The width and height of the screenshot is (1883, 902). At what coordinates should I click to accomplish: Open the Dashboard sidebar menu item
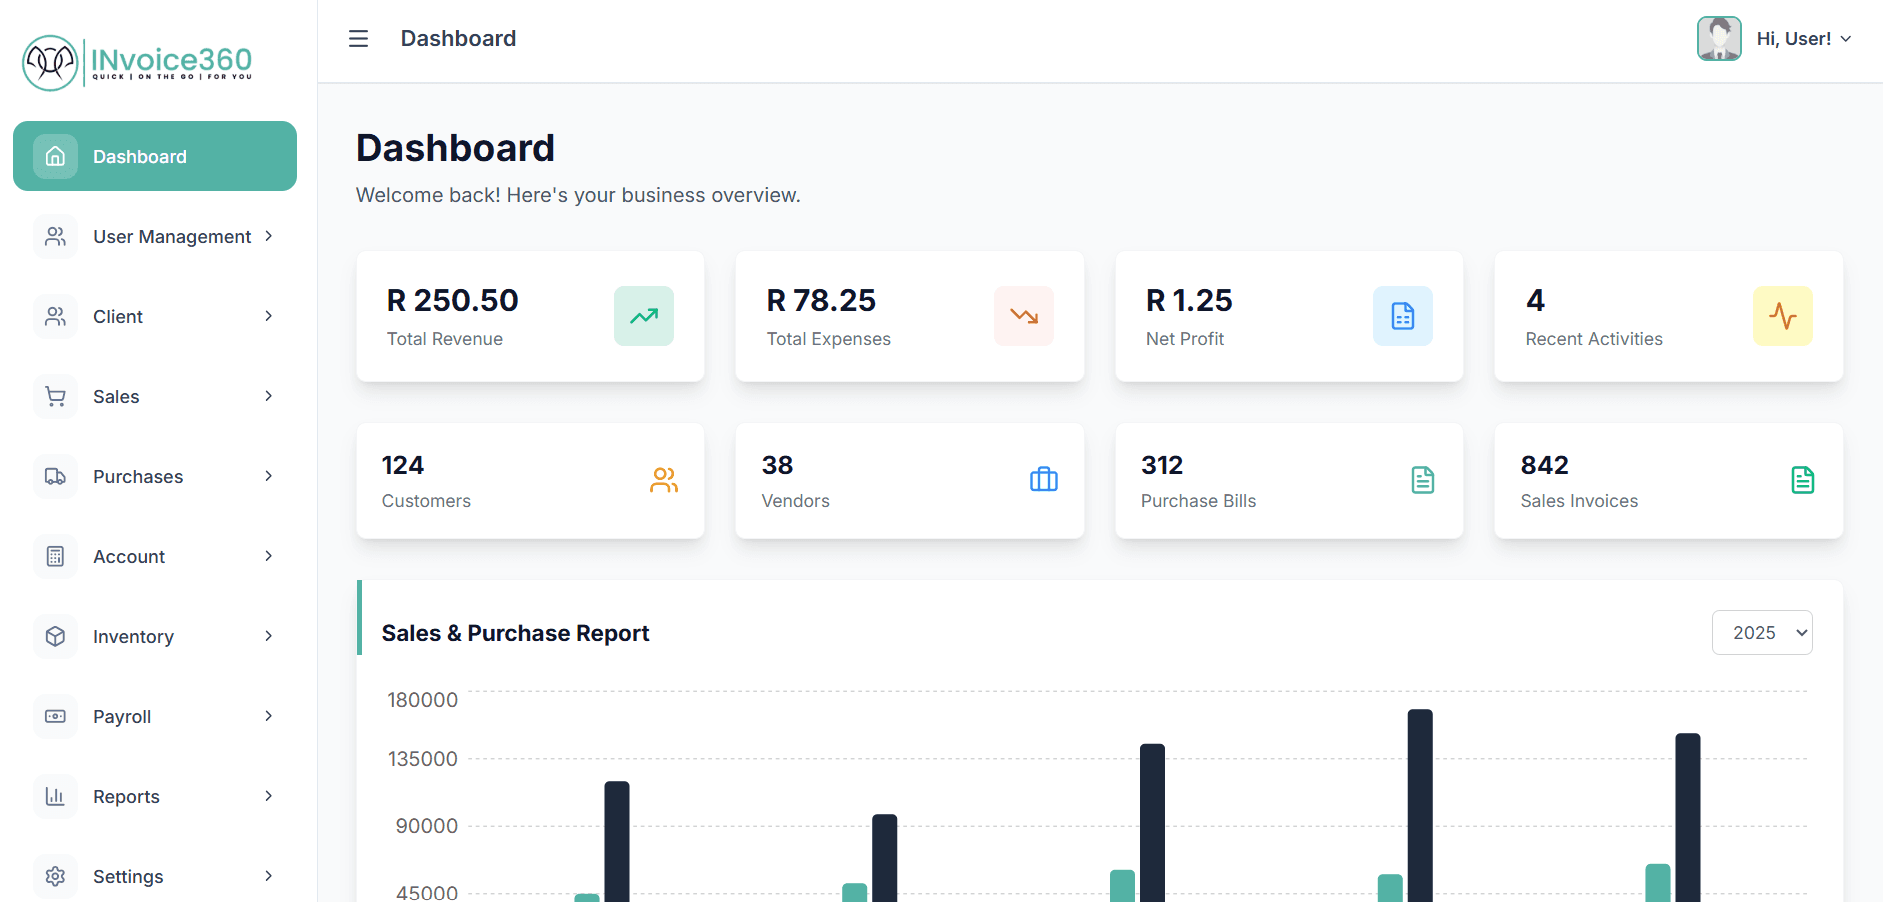click(155, 156)
